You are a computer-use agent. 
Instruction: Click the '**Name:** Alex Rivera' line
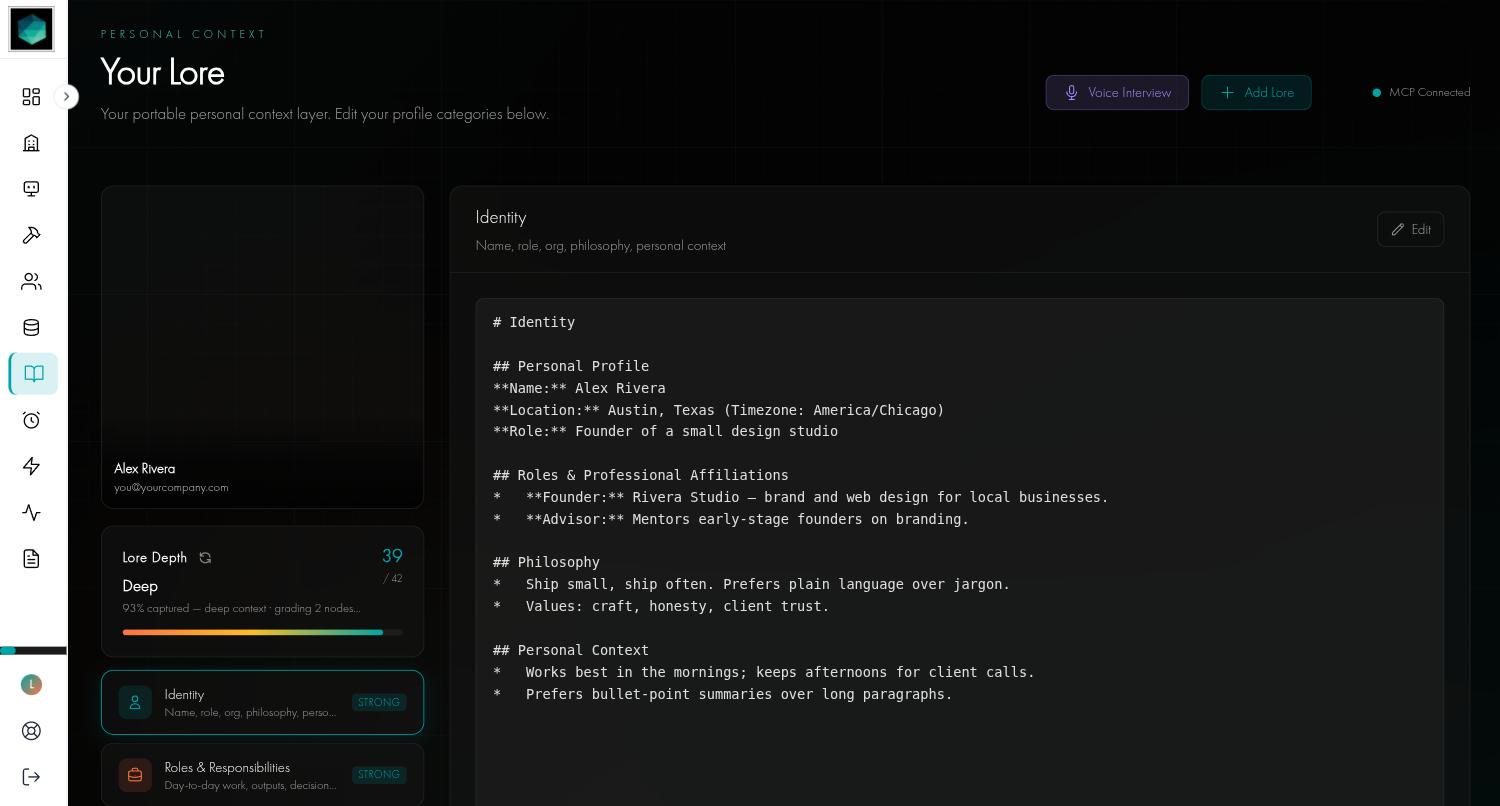(579, 388)
